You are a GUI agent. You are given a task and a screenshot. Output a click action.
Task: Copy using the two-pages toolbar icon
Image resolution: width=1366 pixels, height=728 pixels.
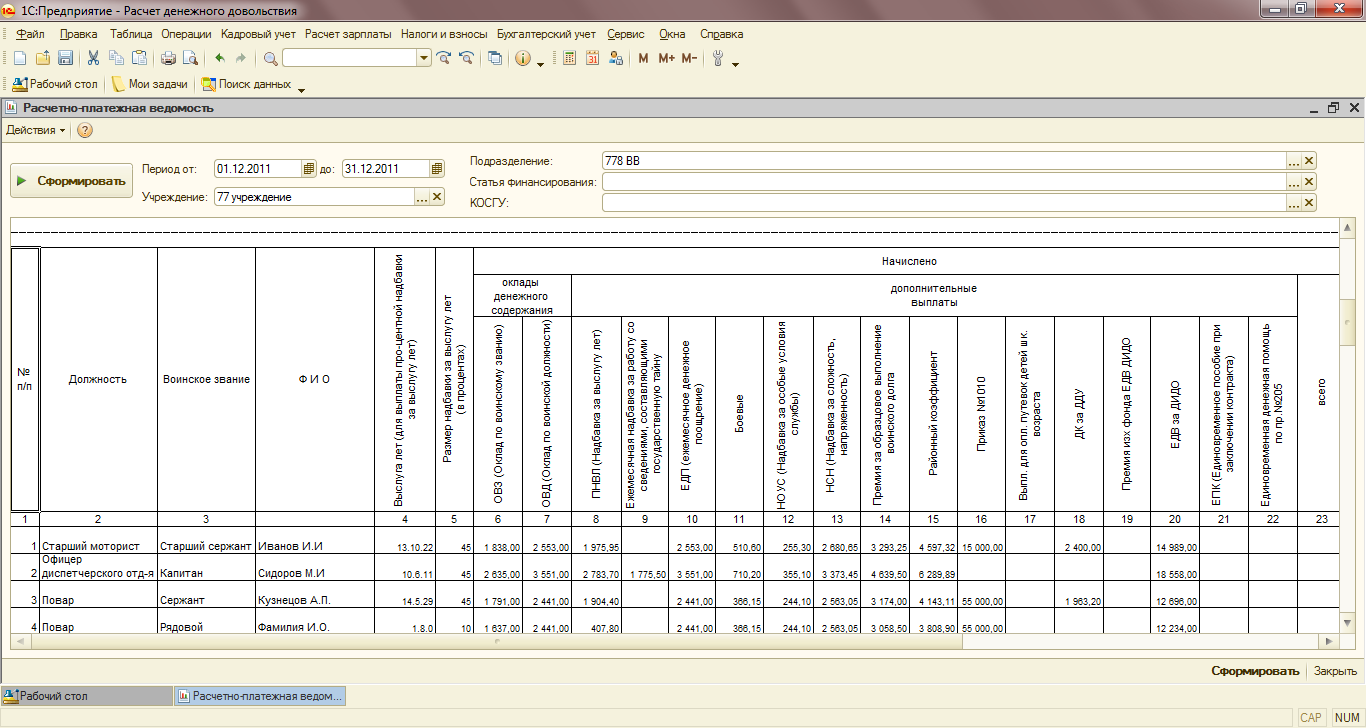click(x=117, y=59)
